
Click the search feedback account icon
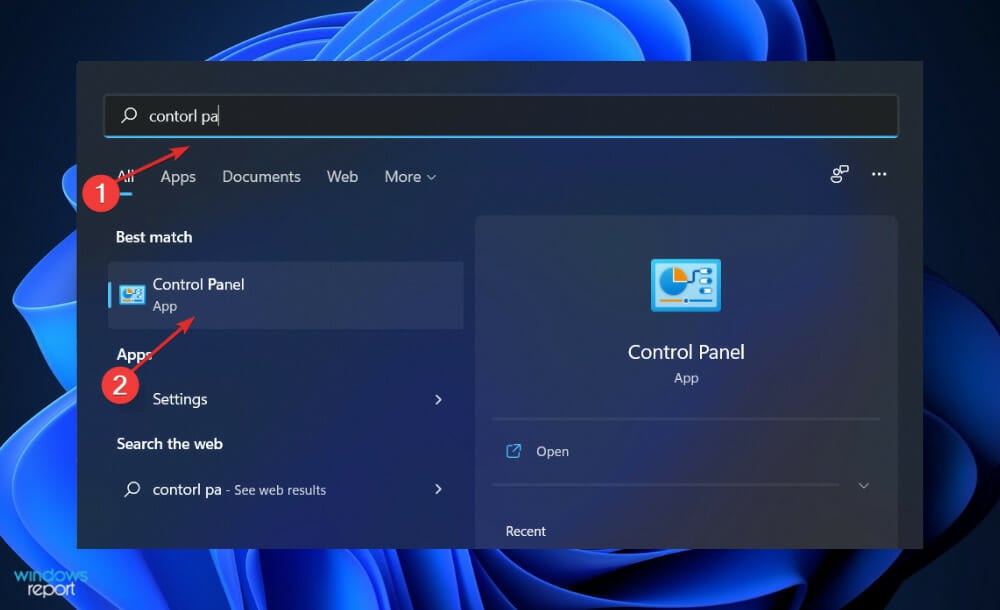[839, 174]
